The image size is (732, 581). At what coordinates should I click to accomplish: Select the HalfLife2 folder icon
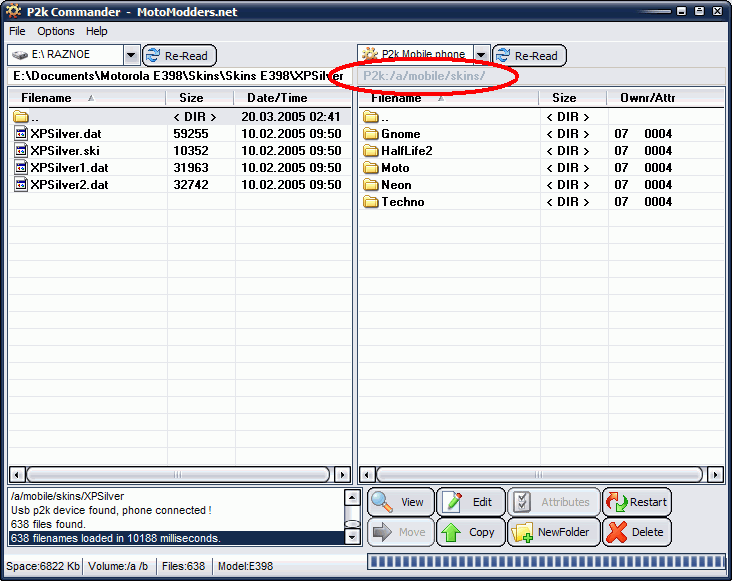[371, 151]
